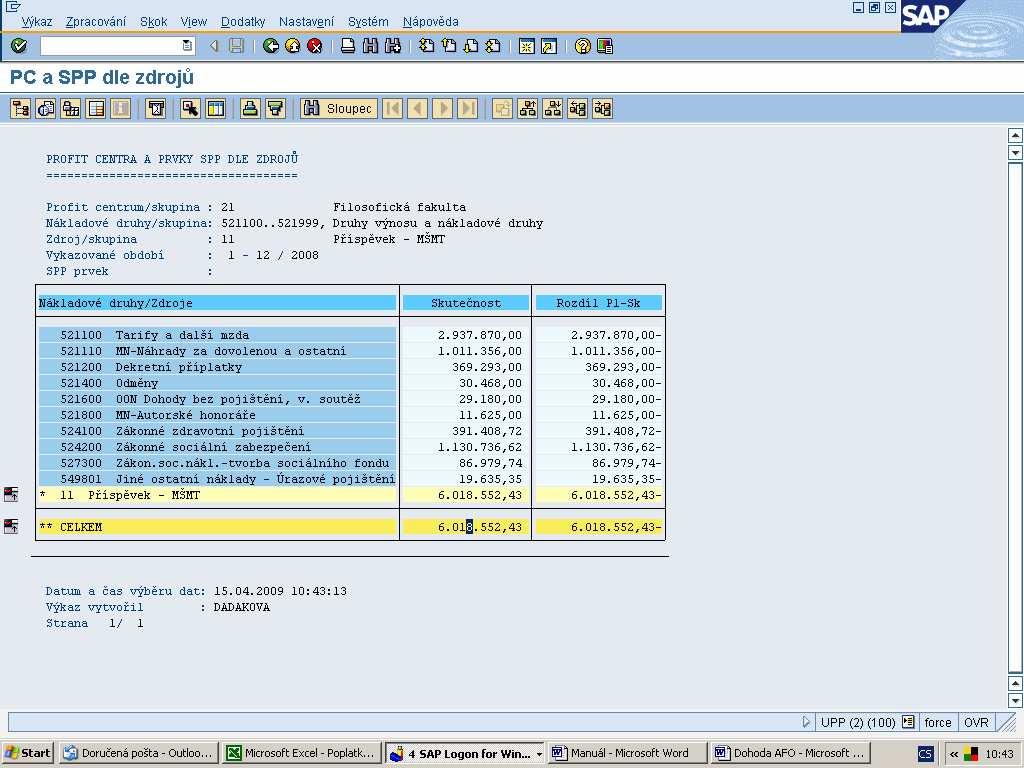Click the second report toolbar icon with globe
Image resolution: width=1024 pixels, height=768 pixels.
tap(46, 108)
